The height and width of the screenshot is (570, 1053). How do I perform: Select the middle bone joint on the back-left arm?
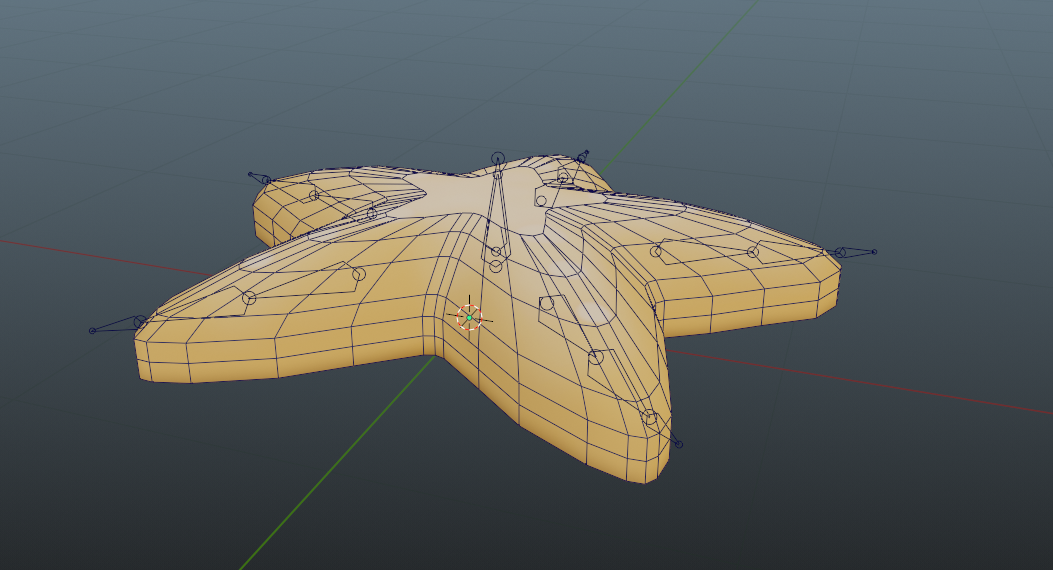(314, 196)
